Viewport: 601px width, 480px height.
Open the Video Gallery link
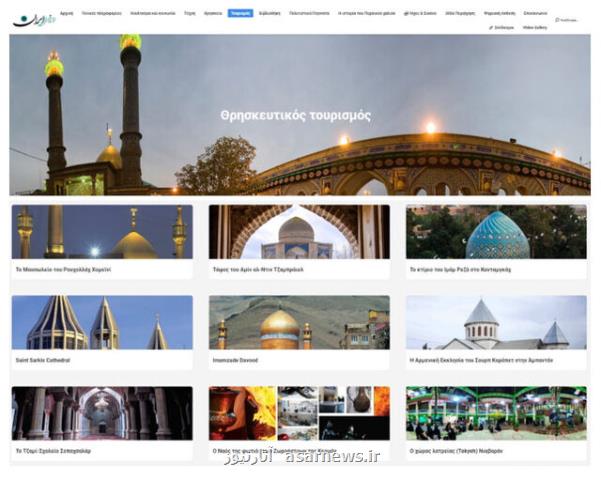[535, 27]
